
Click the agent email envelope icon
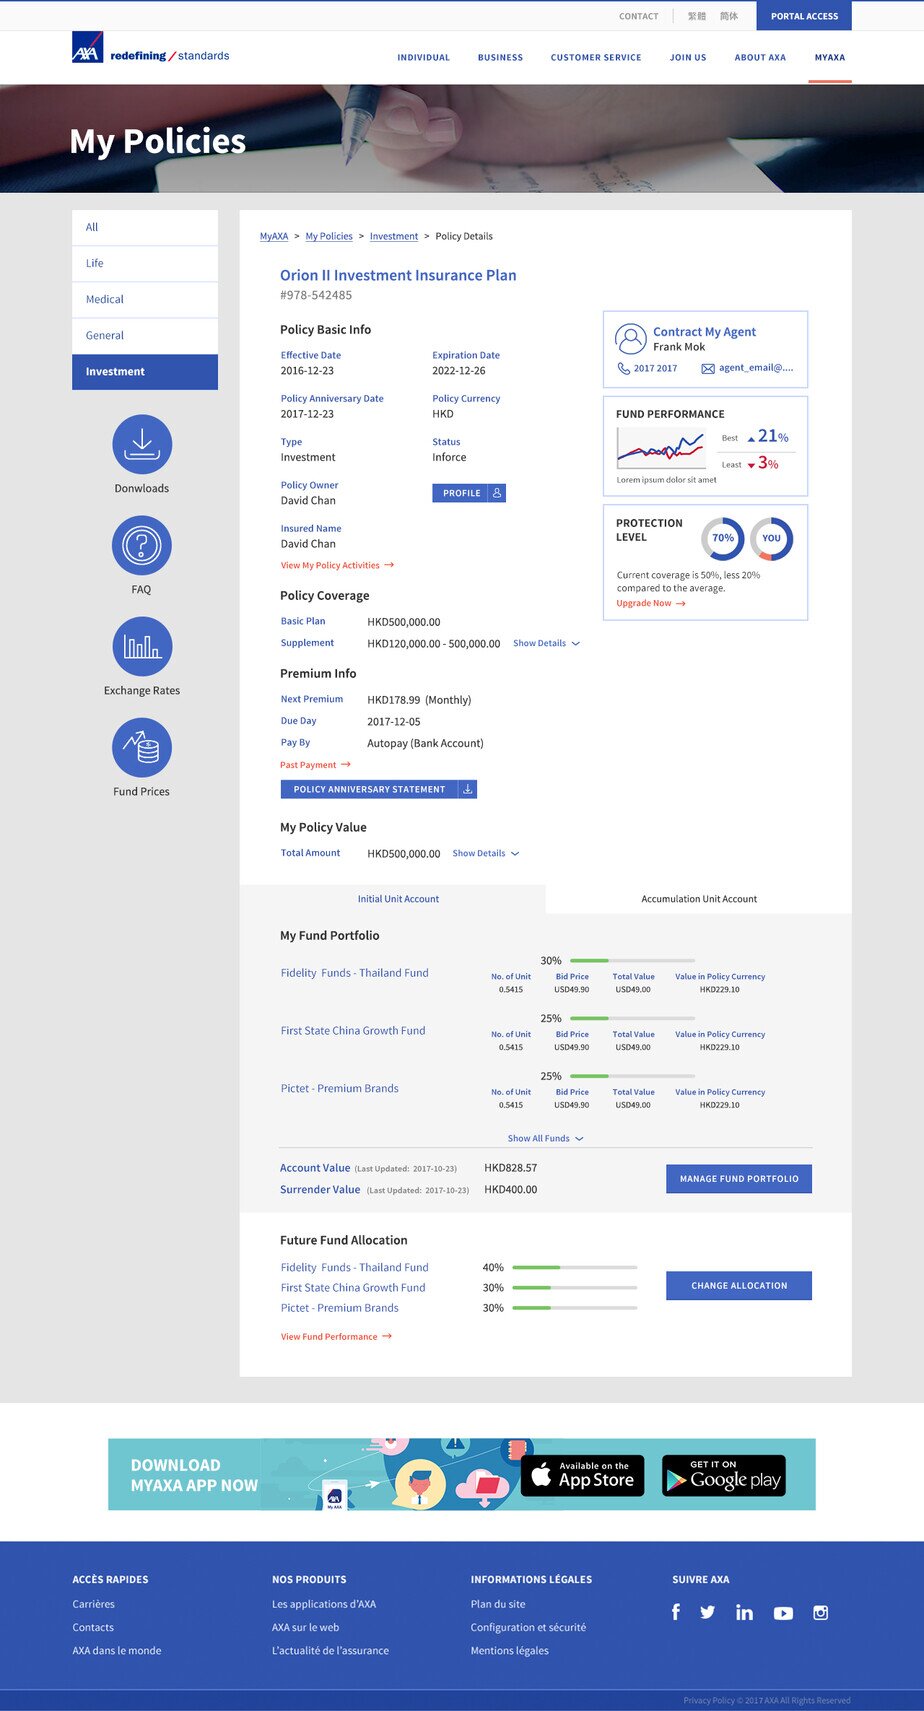(708, 368)
